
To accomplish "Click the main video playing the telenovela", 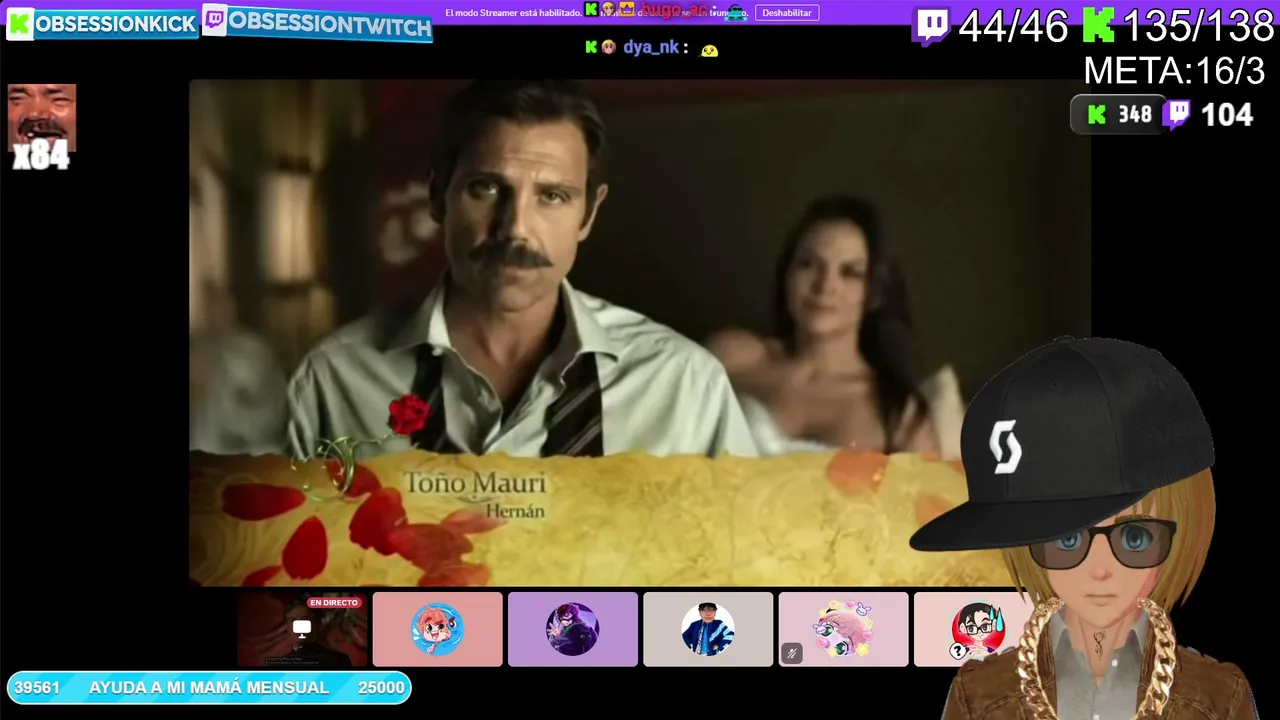I will pos(640,332).
